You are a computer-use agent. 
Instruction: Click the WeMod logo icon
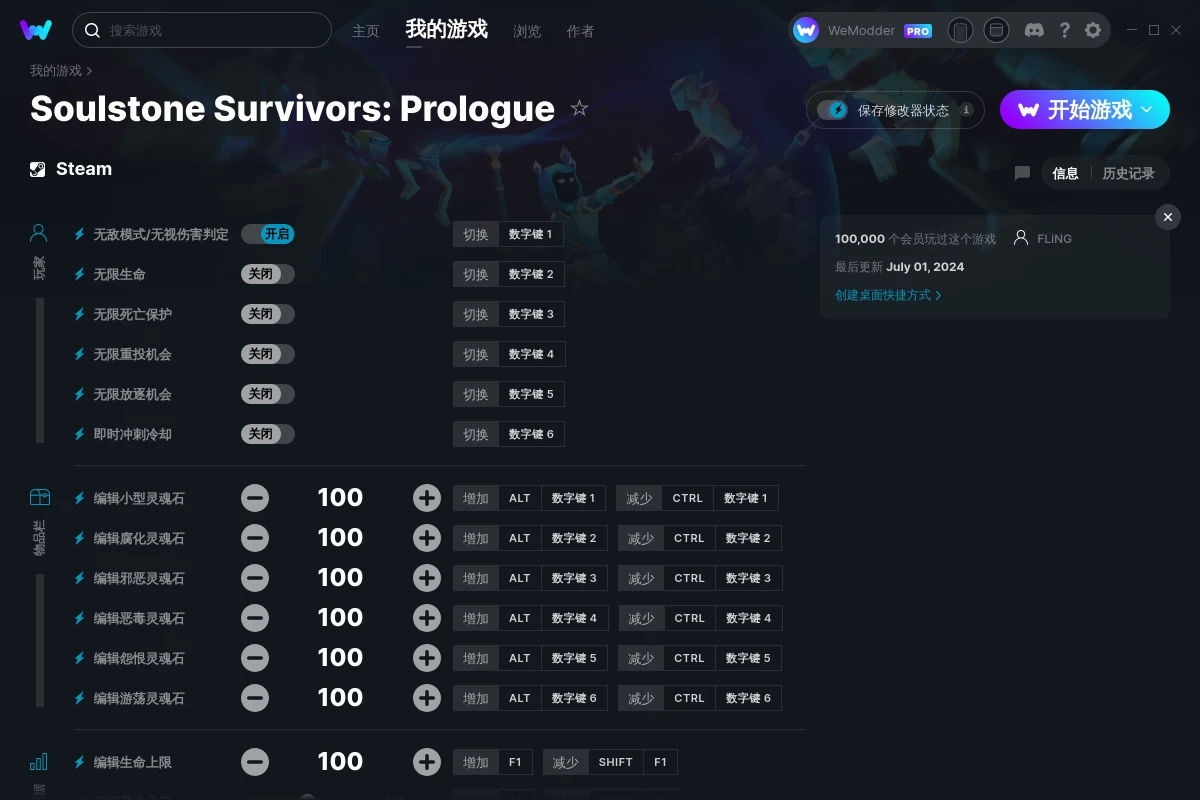pyautogui.click(x=36, y=30)
